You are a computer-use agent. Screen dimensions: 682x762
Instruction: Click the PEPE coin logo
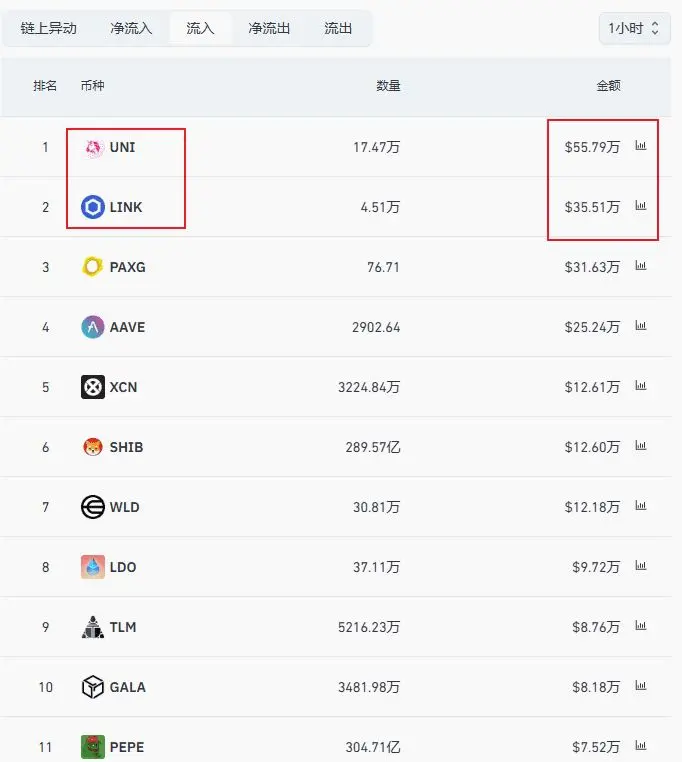pyautogui.click(x=93, y=747)
